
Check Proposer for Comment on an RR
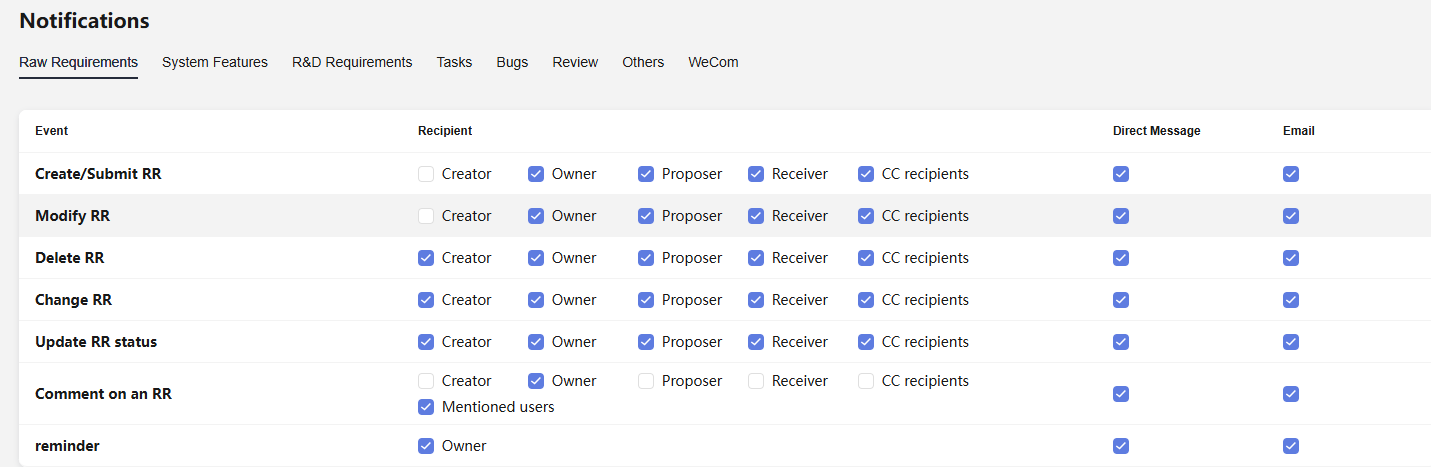coord(646,381)
